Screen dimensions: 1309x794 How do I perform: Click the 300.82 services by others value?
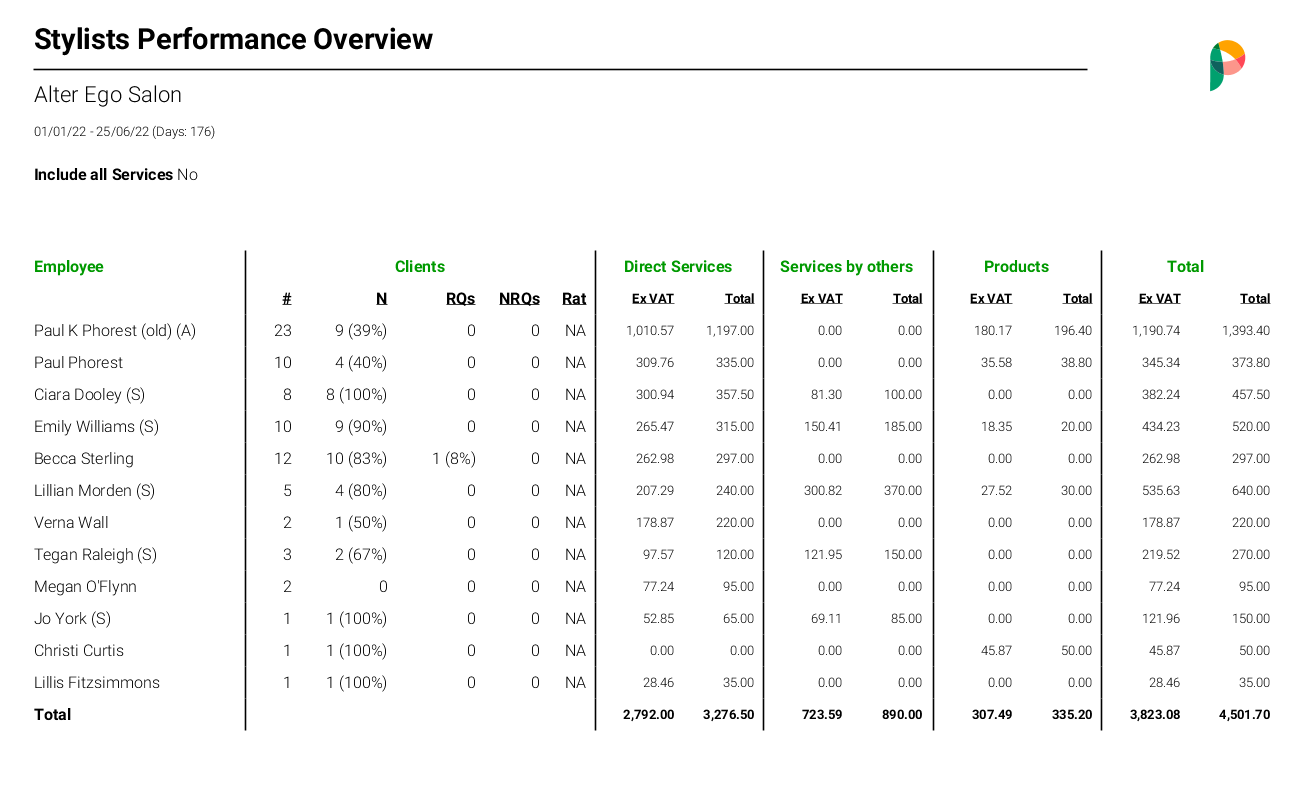coord(823,491)
